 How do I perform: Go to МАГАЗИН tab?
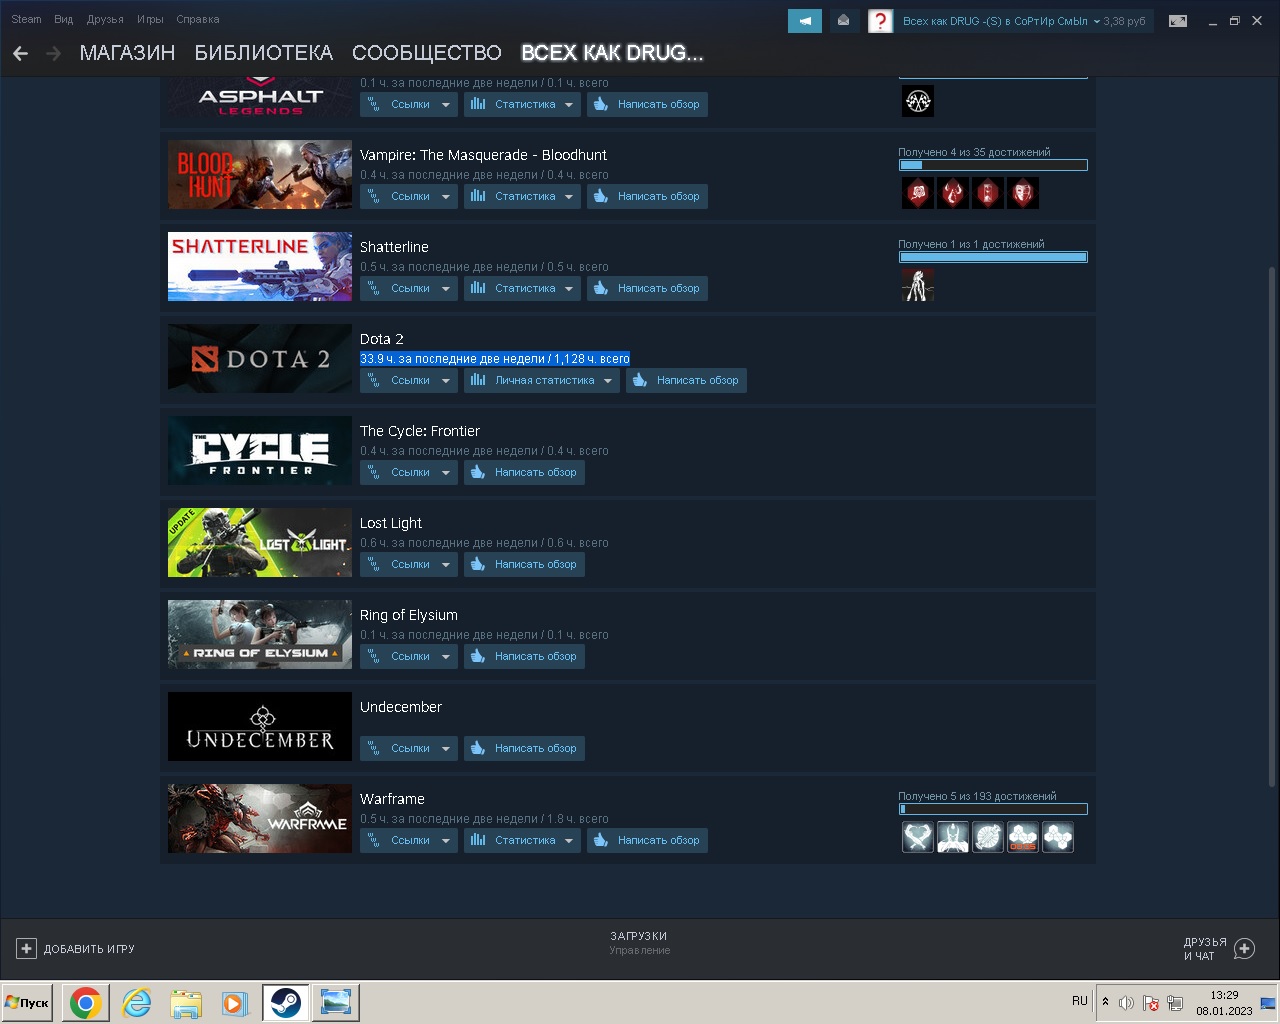pyautogui.click(x=127, y=53)
